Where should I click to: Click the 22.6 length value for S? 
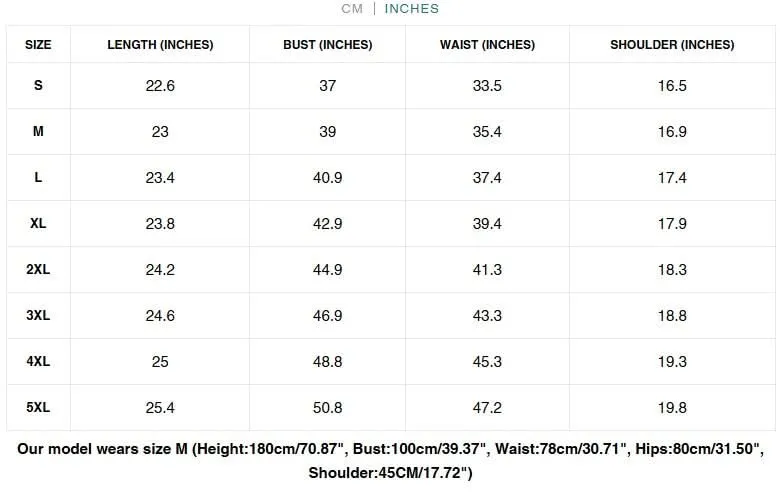[160, 86]
